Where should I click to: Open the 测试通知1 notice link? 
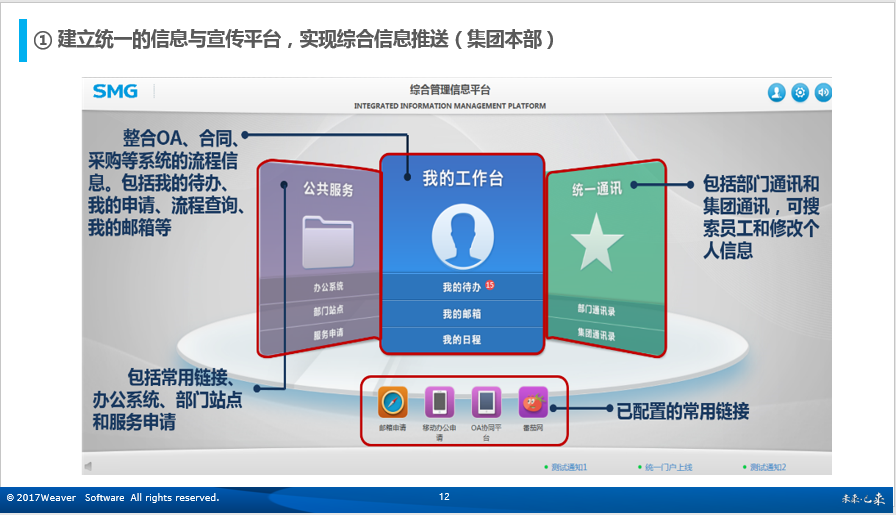click(569, 467)
